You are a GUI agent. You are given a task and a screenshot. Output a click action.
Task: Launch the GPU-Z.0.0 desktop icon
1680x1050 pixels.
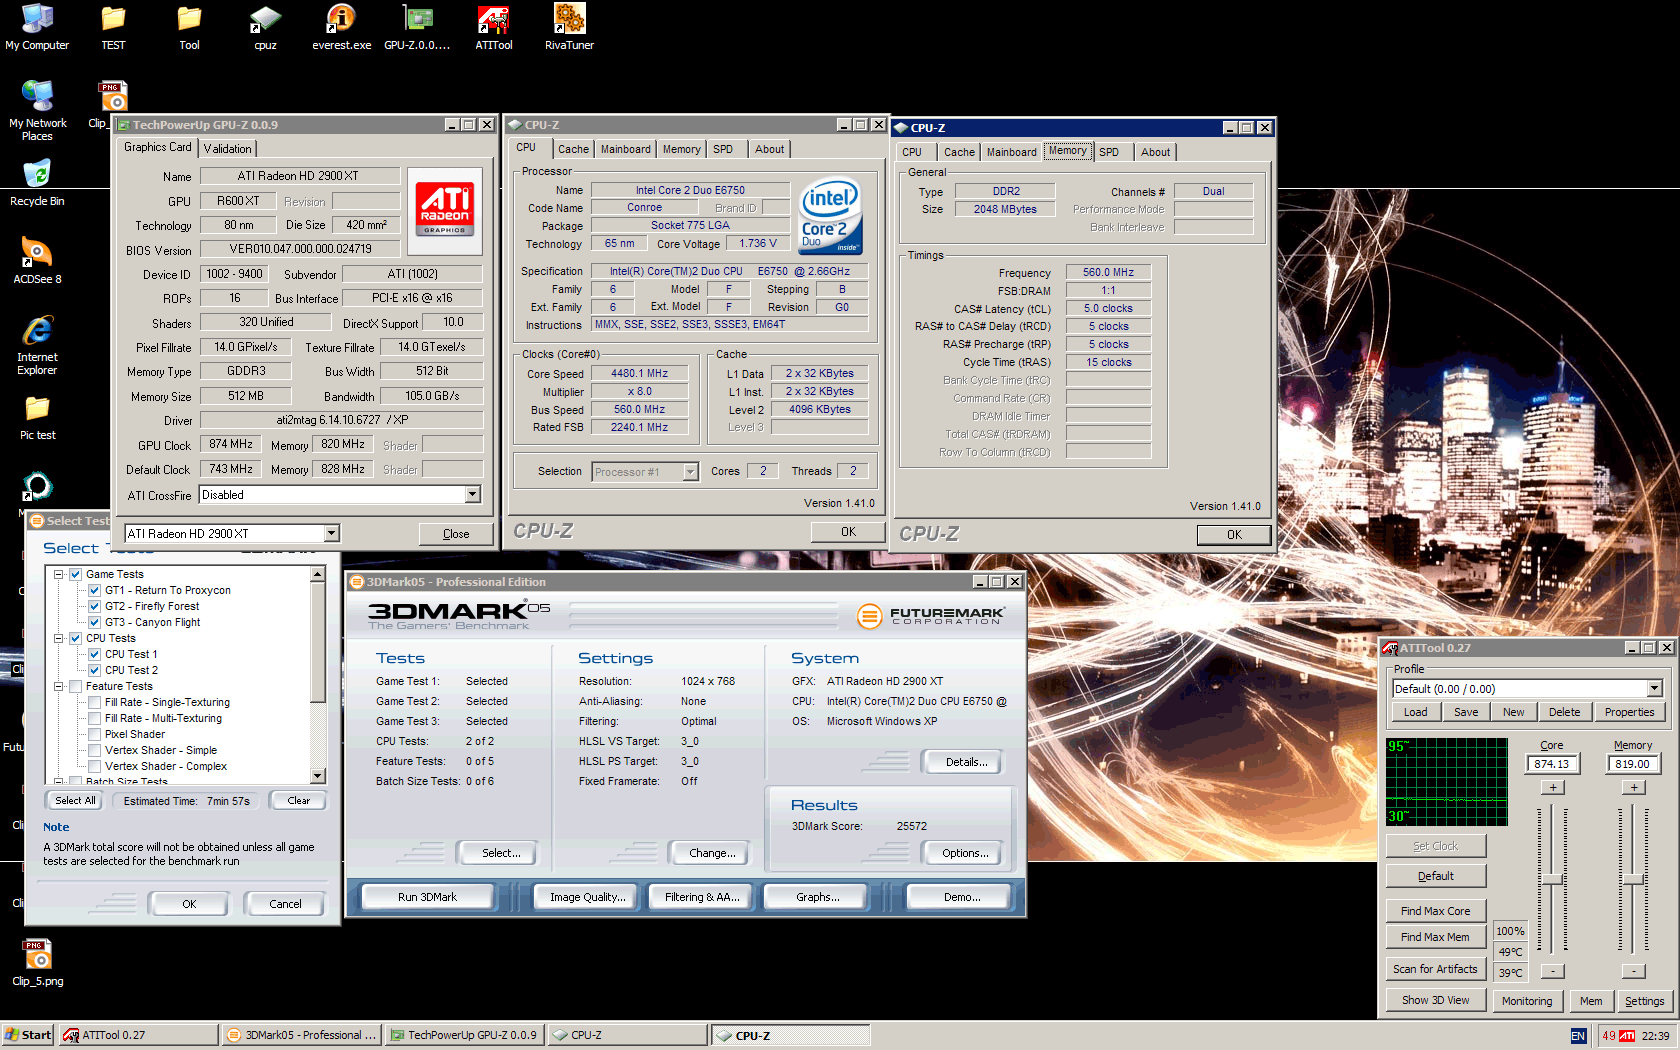click(x=417, y=27)
